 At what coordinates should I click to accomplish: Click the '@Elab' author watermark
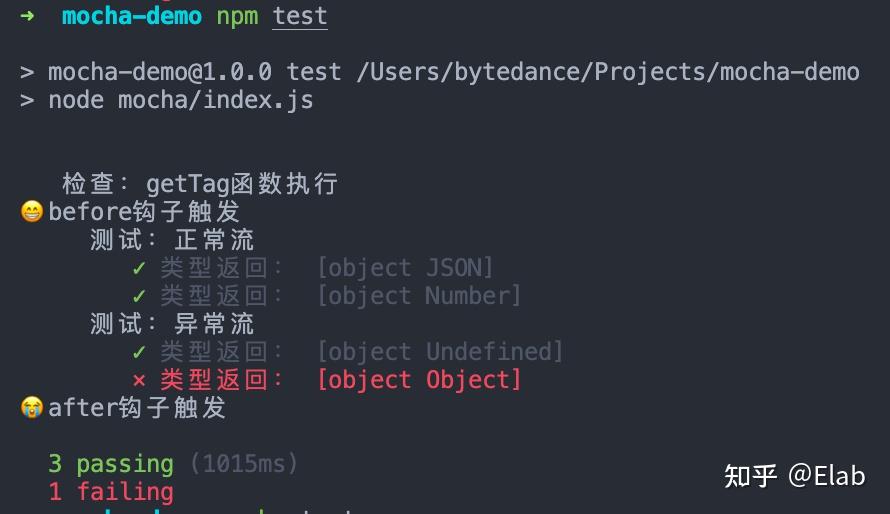(826, 476)
